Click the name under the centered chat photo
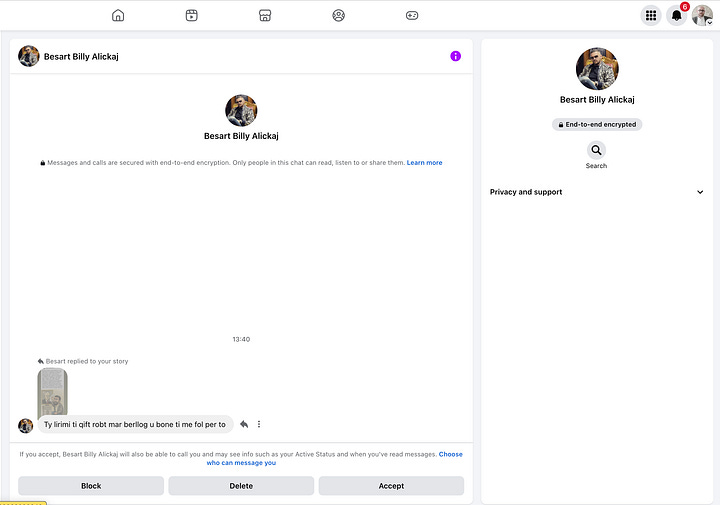The width and height of the screenshot is (720, 505). [x=241, y=136]
